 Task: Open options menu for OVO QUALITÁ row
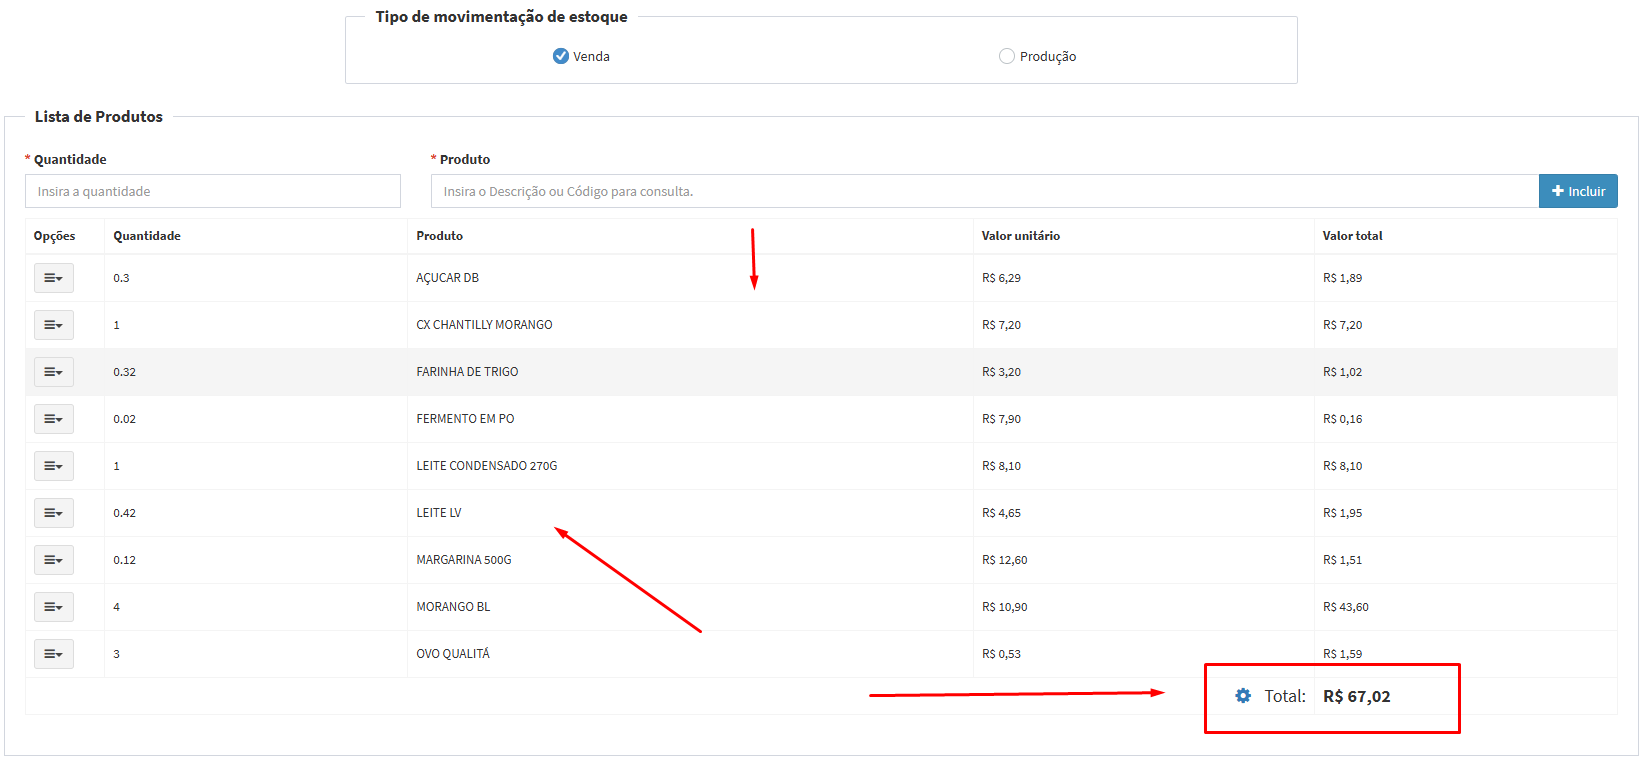point(54,654)
